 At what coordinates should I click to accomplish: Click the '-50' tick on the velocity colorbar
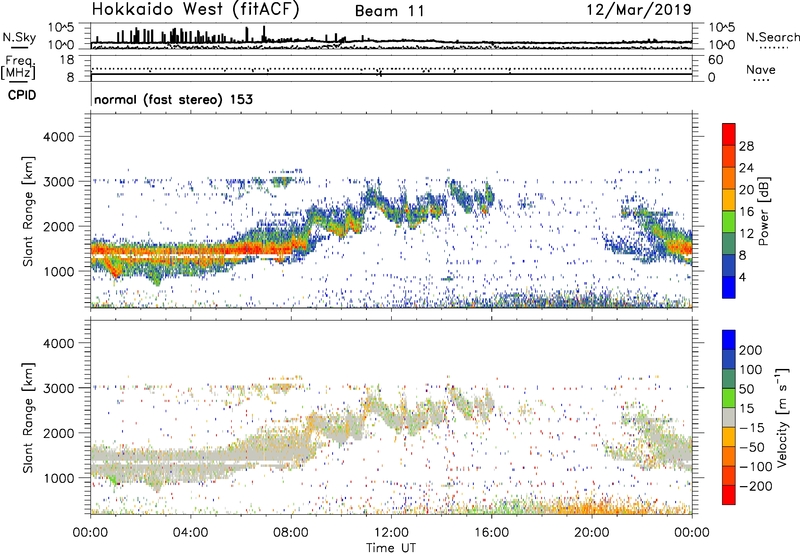752,447
